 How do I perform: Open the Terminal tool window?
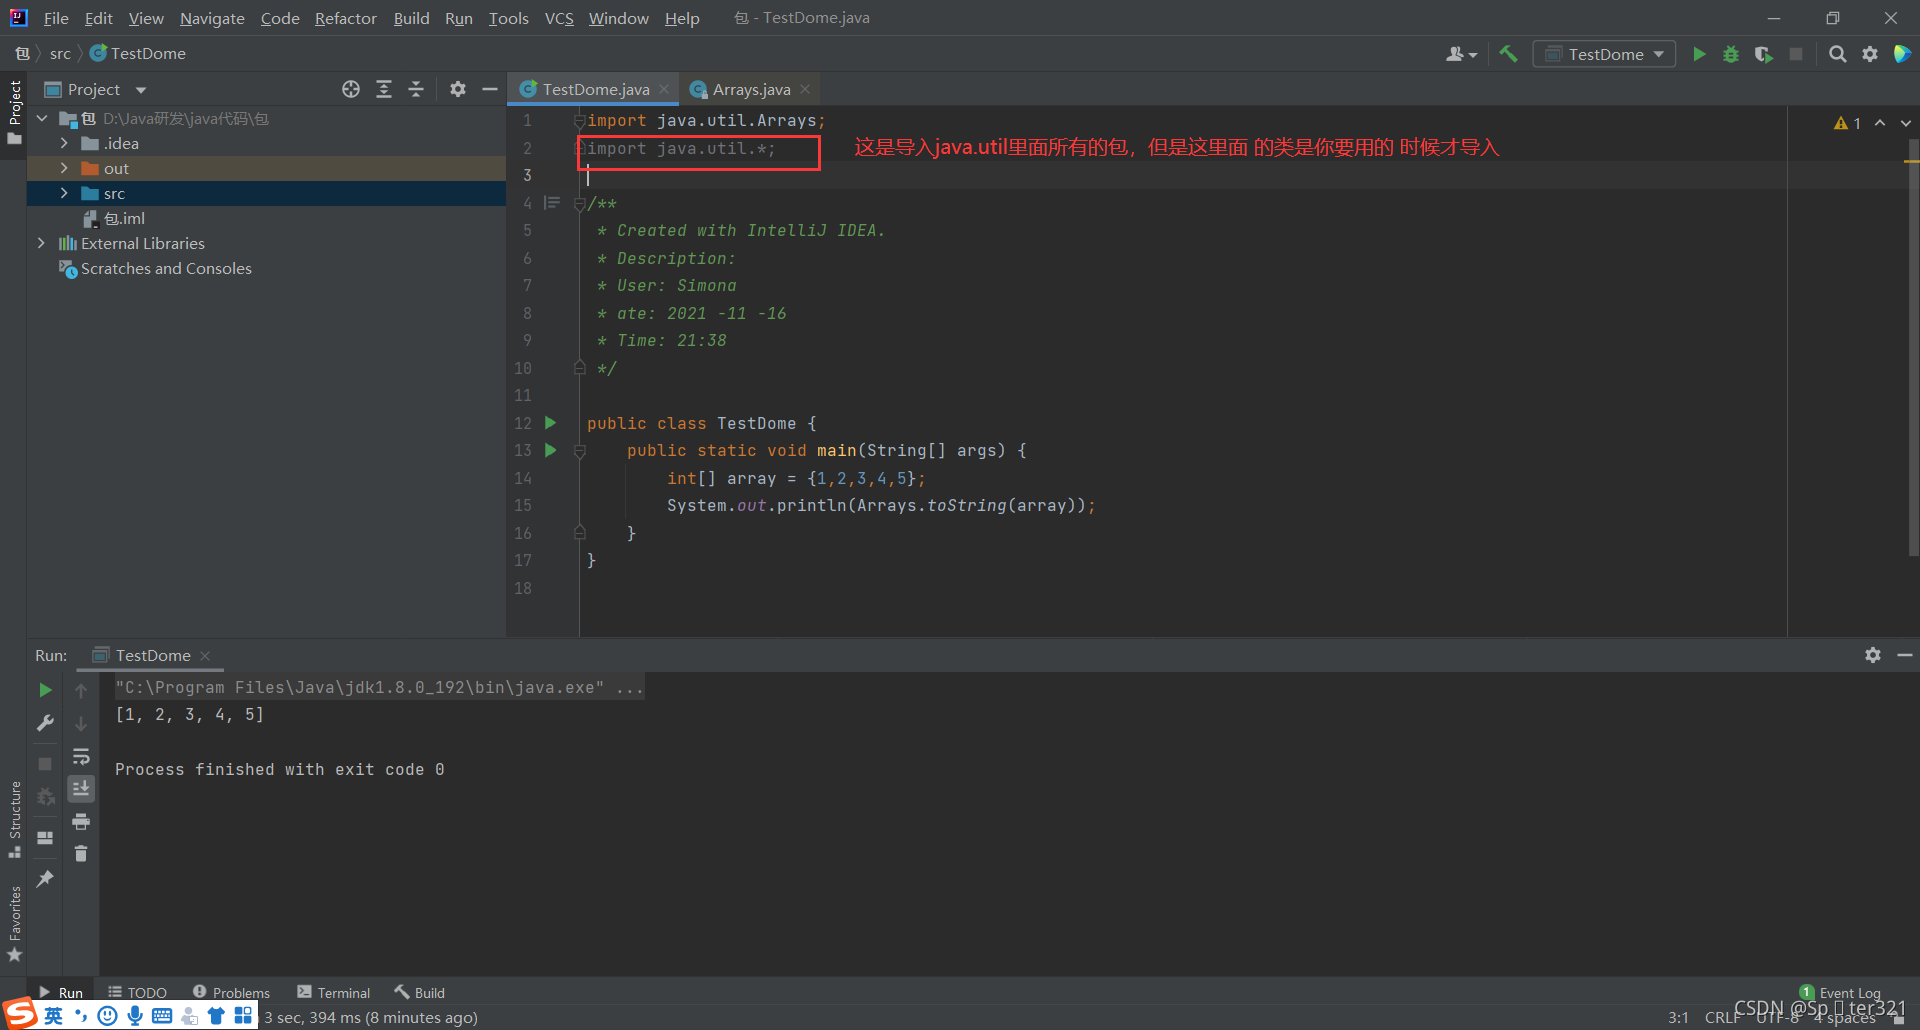[333, 992]
